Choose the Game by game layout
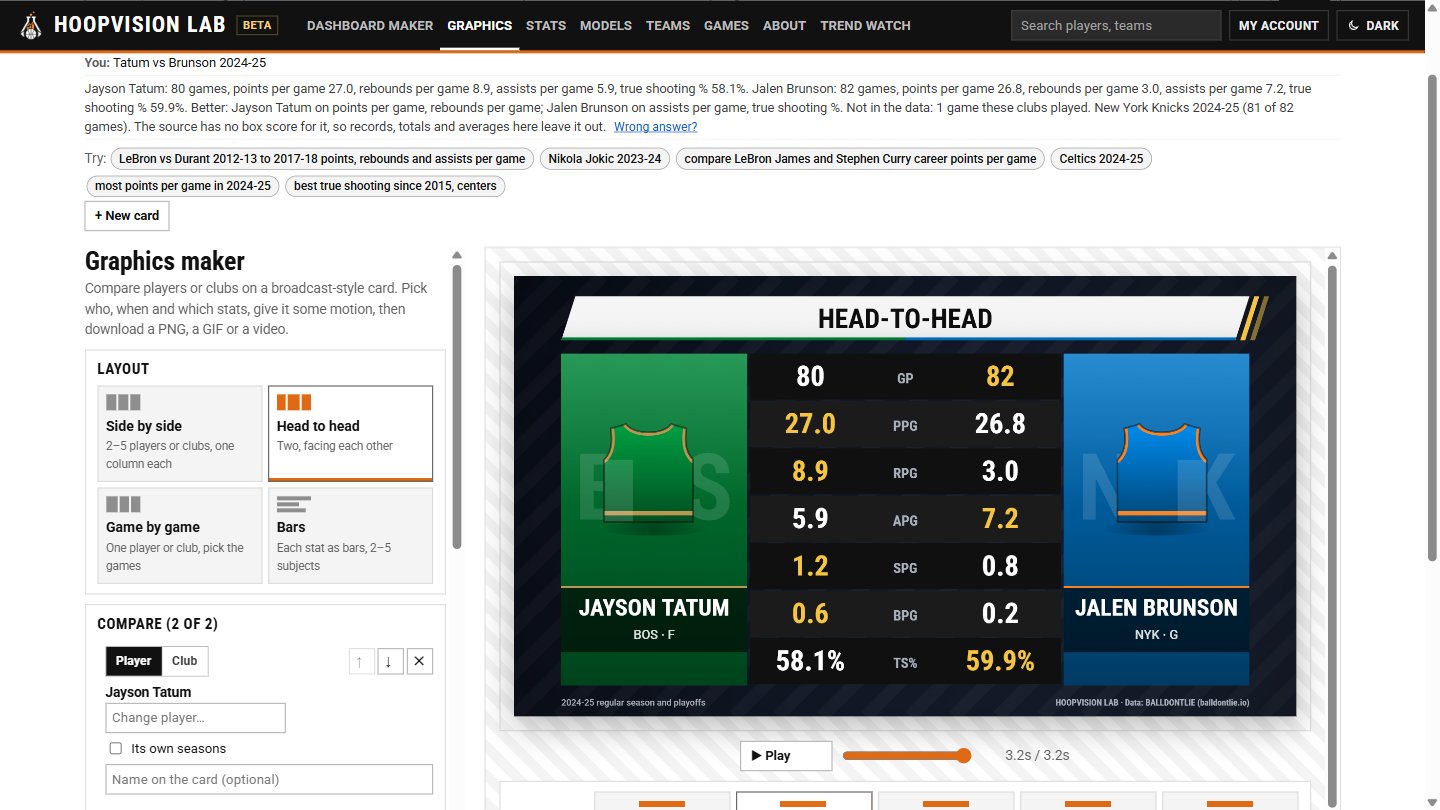Image resolution: width=1440 pixels, height=810 pixels. [180, 535]
